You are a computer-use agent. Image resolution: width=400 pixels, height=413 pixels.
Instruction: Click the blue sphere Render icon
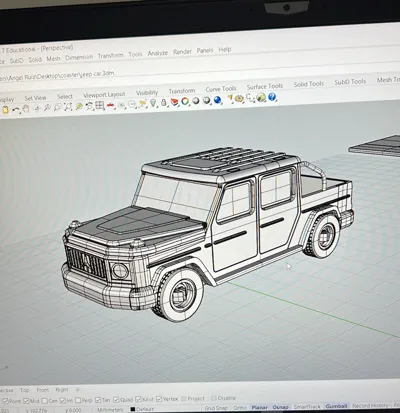point(218,99)
